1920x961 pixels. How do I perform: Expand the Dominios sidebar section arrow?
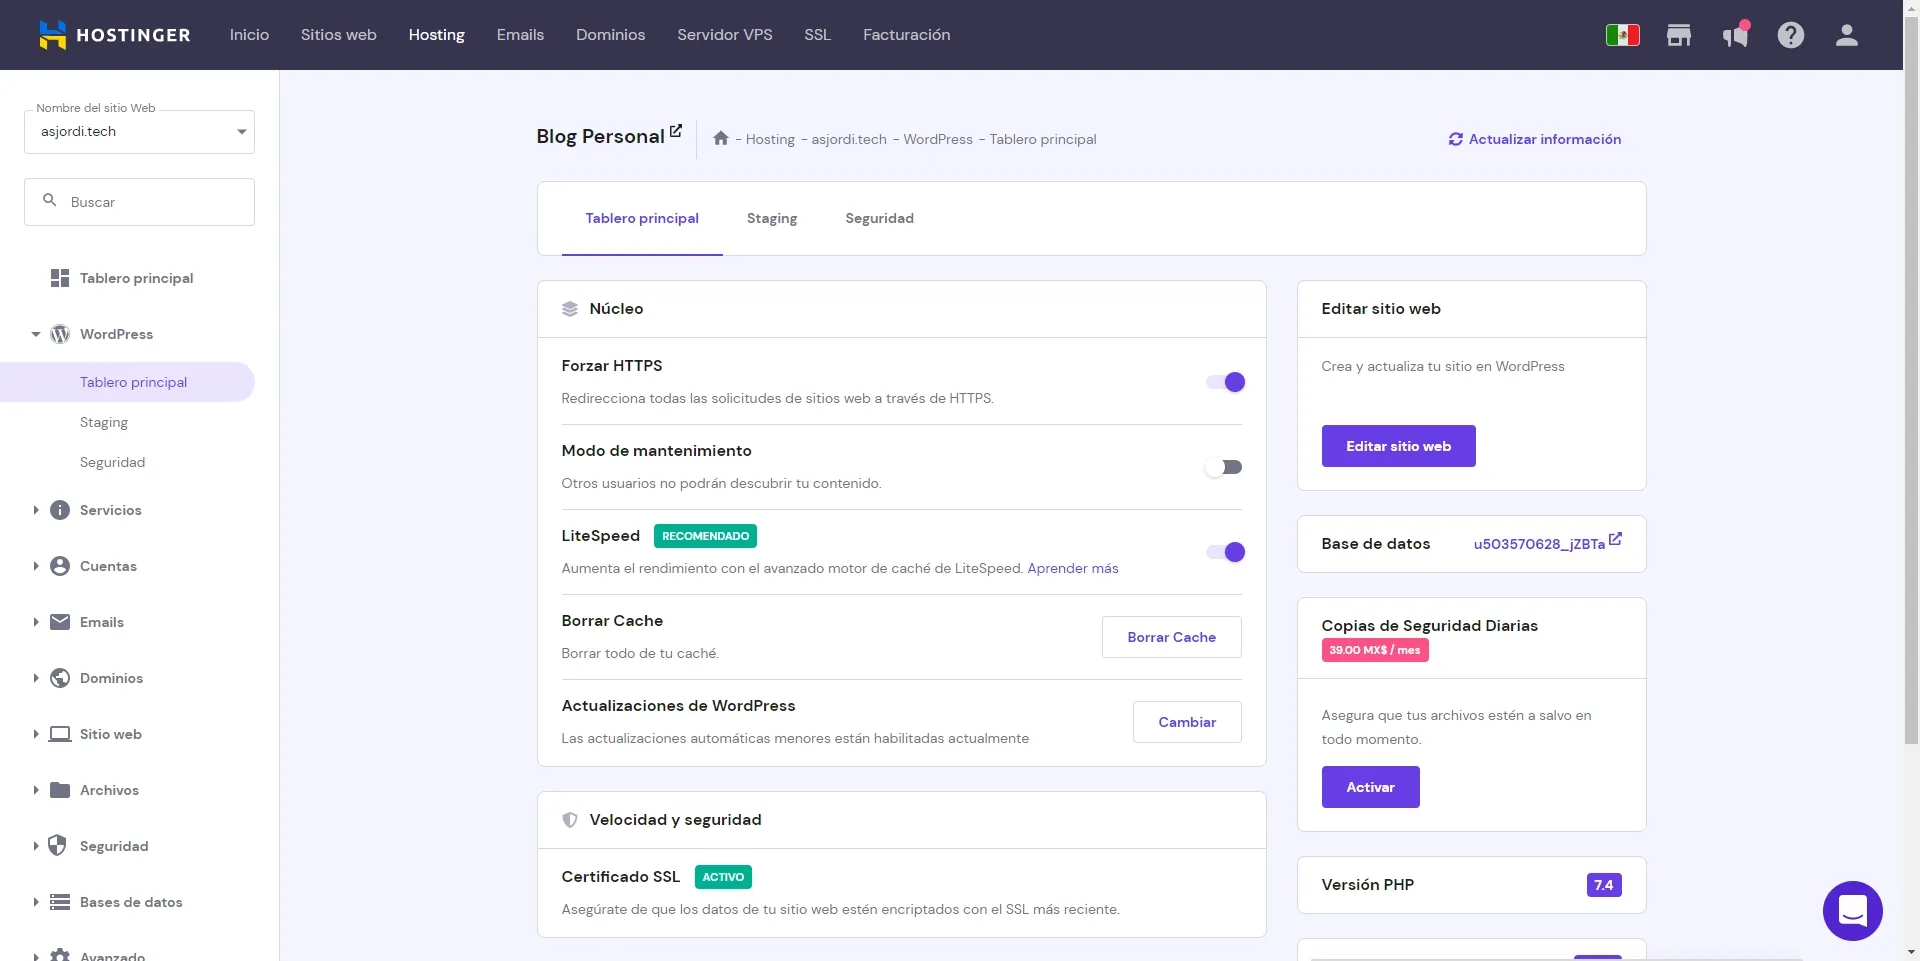coord(36,678)
